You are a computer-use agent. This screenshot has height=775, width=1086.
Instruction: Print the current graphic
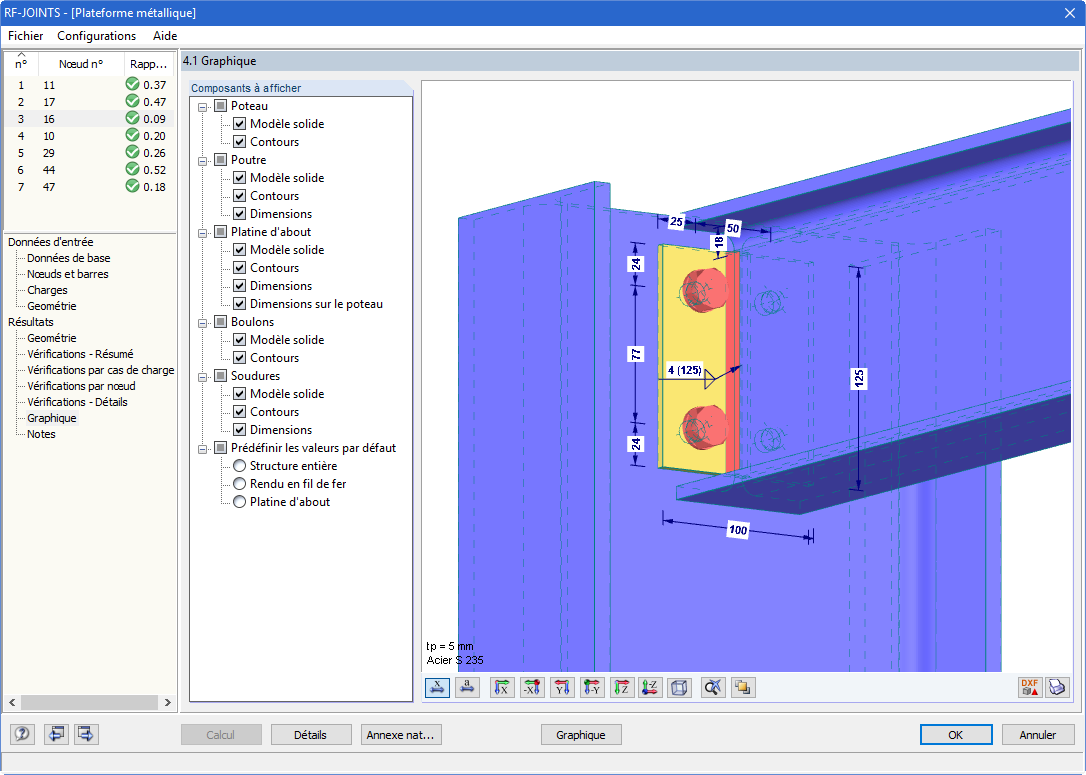1057,688
